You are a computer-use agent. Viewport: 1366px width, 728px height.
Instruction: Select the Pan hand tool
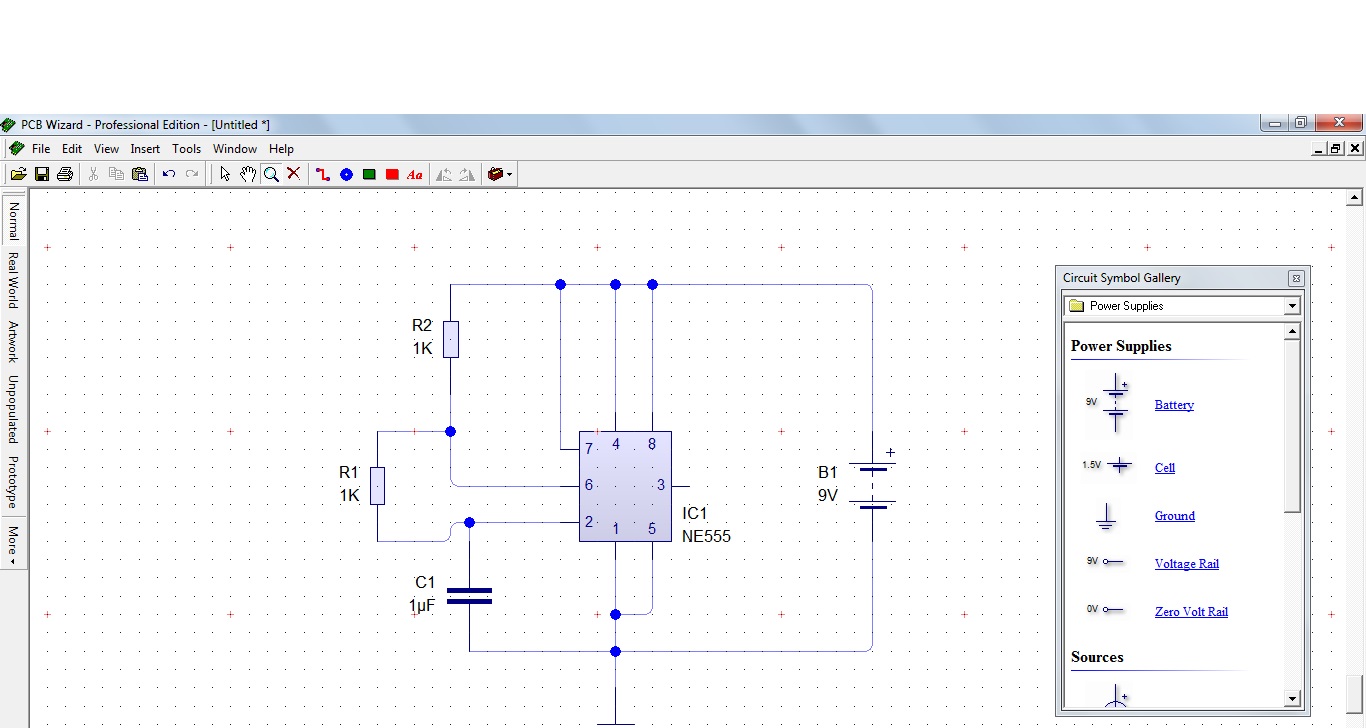(248, 174)
